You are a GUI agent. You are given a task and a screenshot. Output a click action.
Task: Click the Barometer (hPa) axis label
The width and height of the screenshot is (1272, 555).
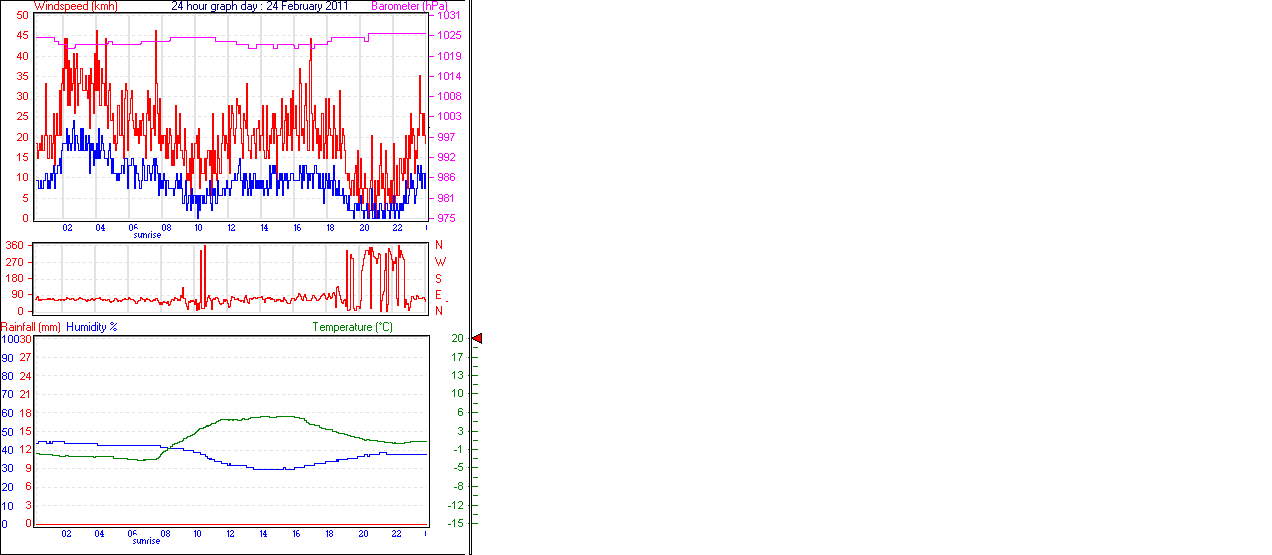pyautogui.click(x=409, y=6)
